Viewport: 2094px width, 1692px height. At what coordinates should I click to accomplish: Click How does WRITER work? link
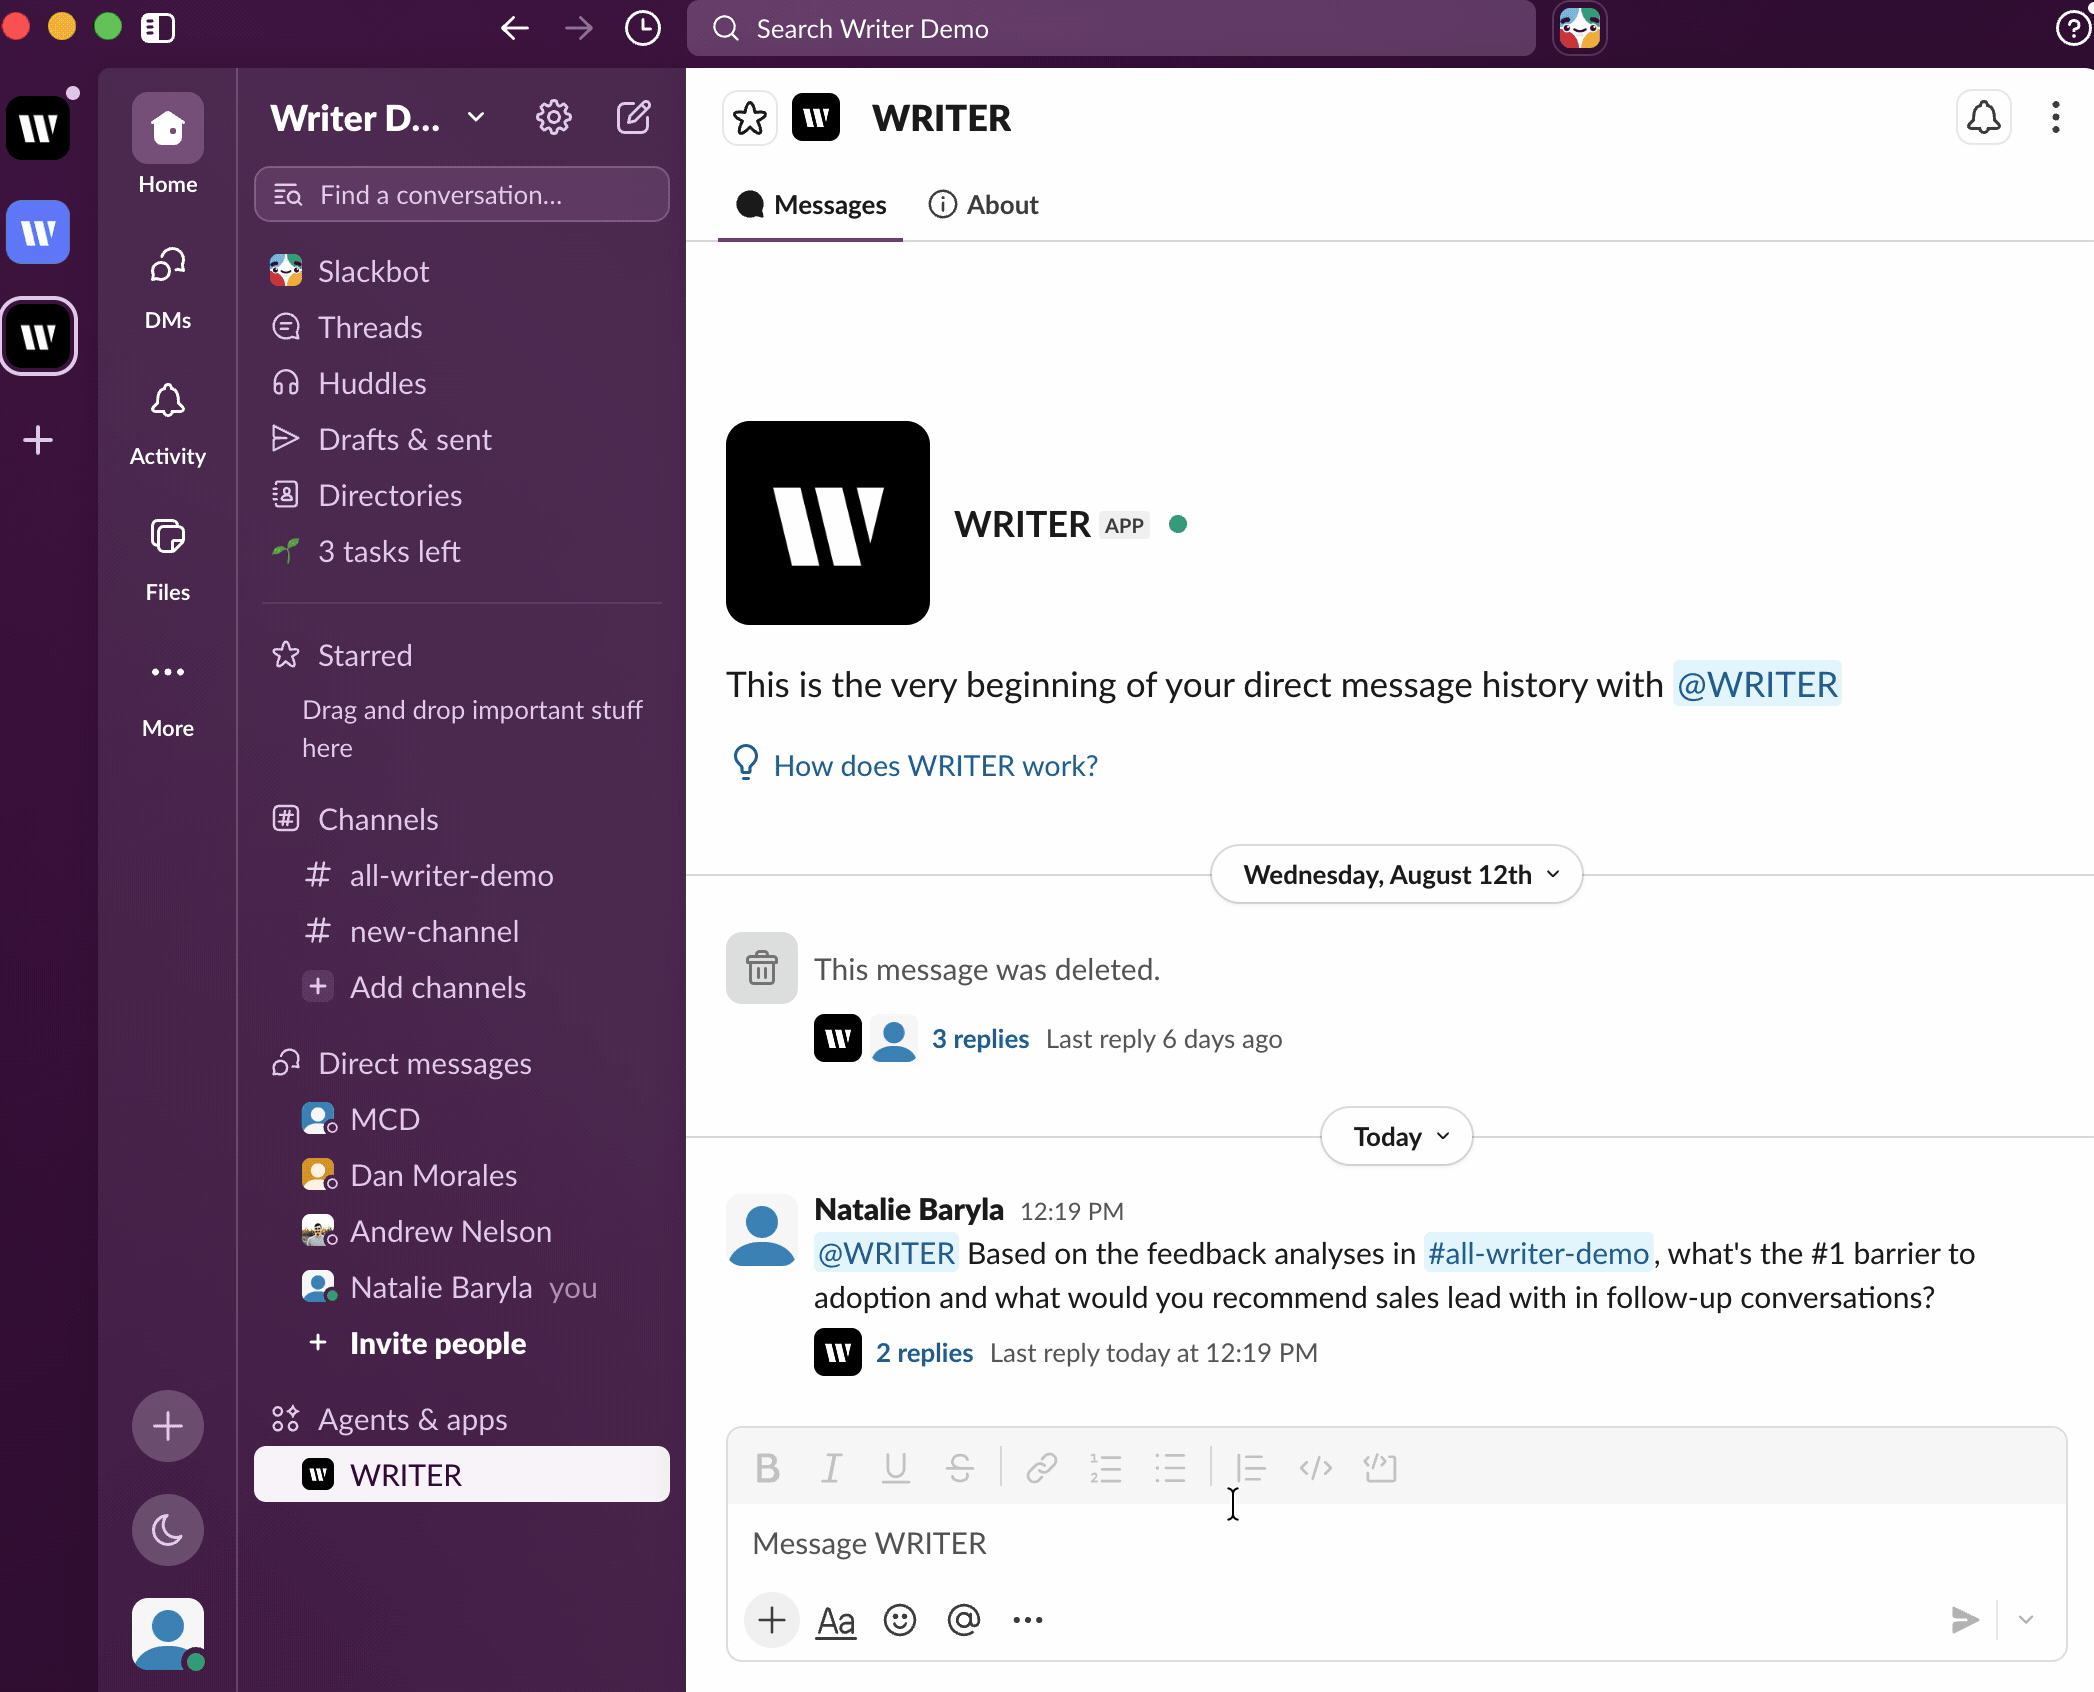point(936,766)
